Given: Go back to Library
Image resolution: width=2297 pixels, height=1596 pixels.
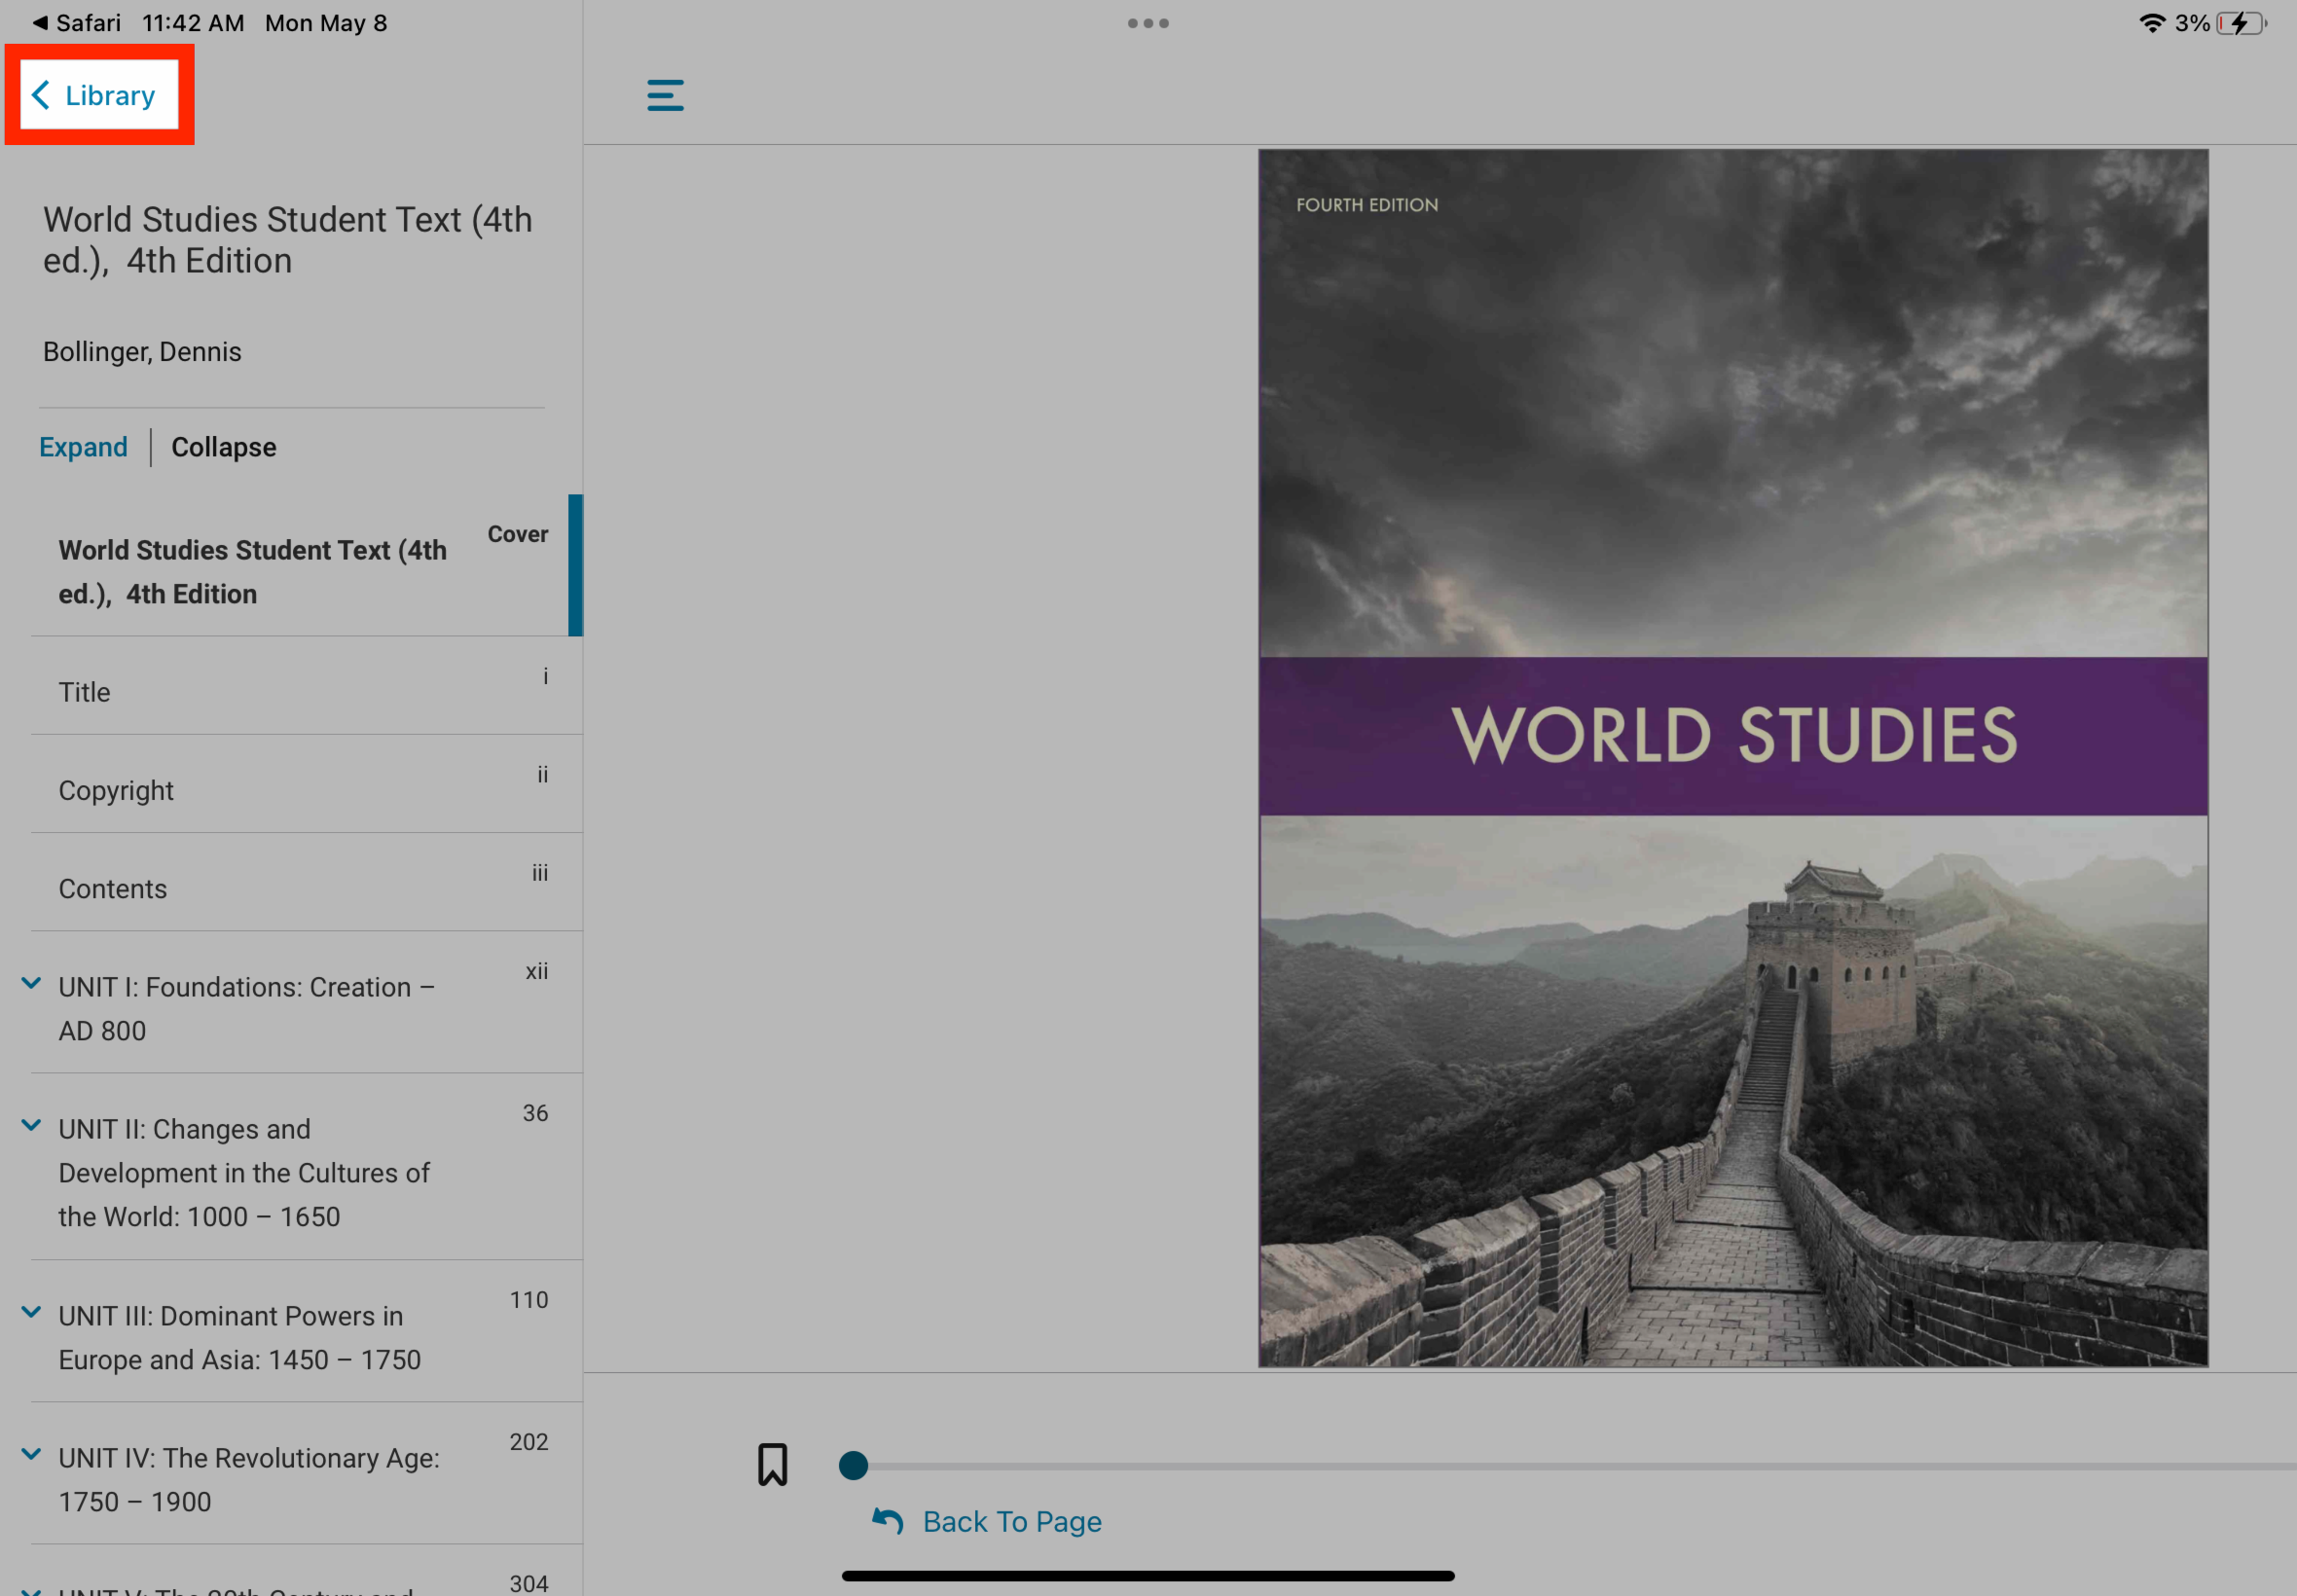Looking at the screenshot, I should pos(94,95).
